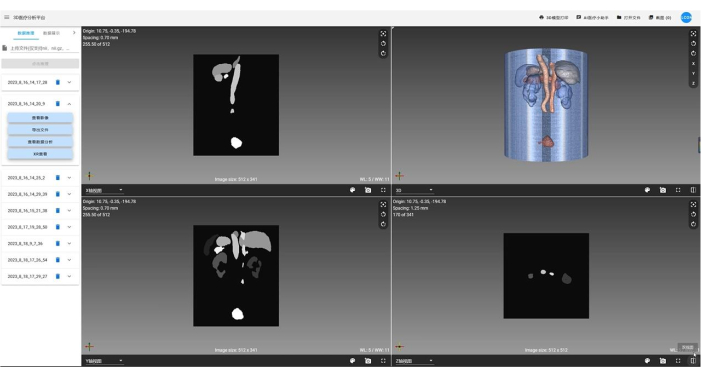Click the user avatar in the header
This screenshot has height=377, width=701.
686,17
